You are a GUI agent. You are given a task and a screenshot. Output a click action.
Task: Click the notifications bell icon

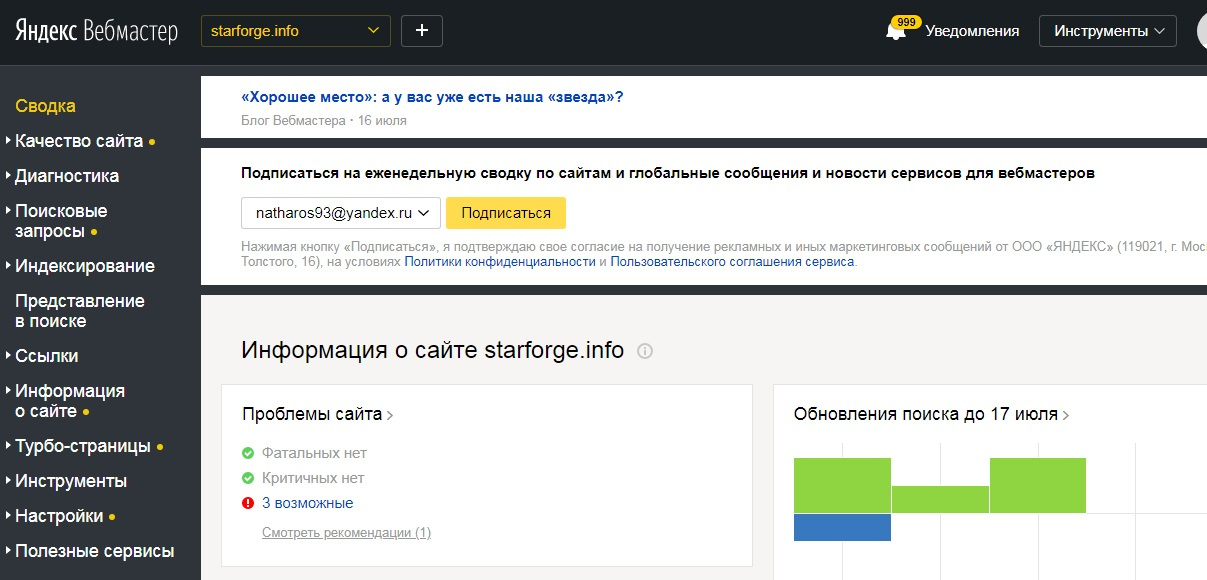[896, 32]
